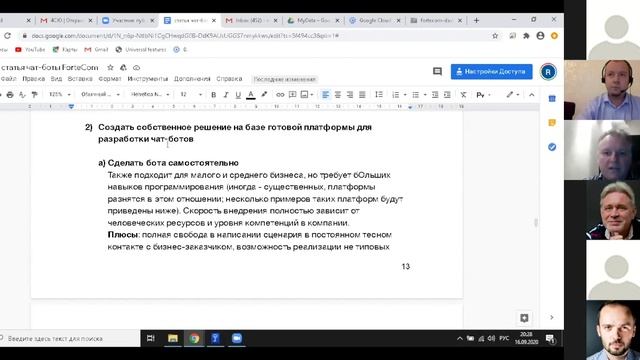Click the Windows taskbar search box
Image resolution: width=640 pixels, height=360 pixels.
click(x=69, y=338)
